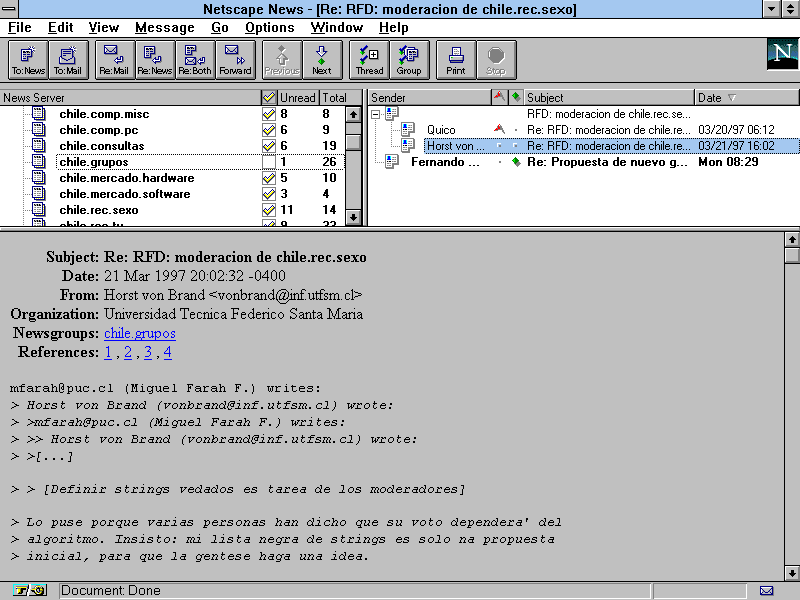Toggle read diamond on Fernando's message
This screenshot has width=800, height=600.
point(516,162)
